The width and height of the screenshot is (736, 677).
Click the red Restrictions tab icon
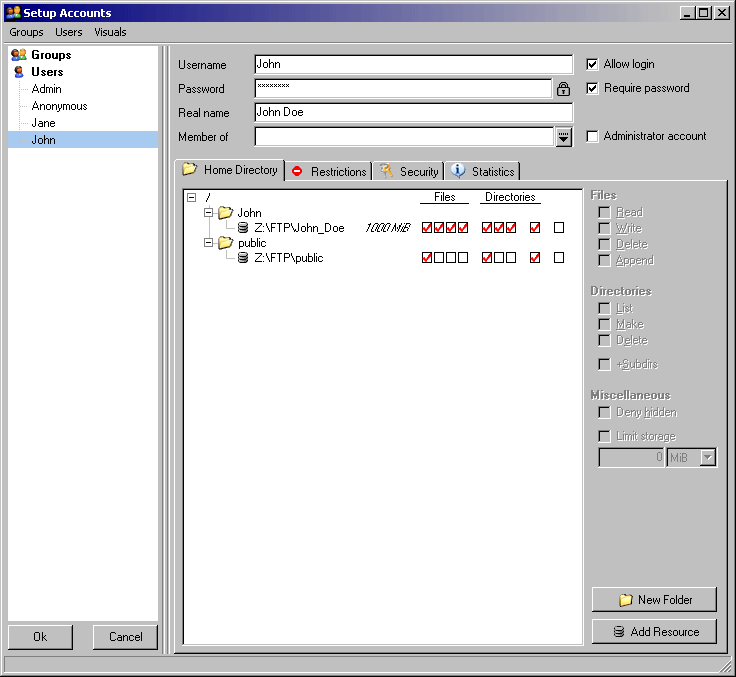point(297,171)
